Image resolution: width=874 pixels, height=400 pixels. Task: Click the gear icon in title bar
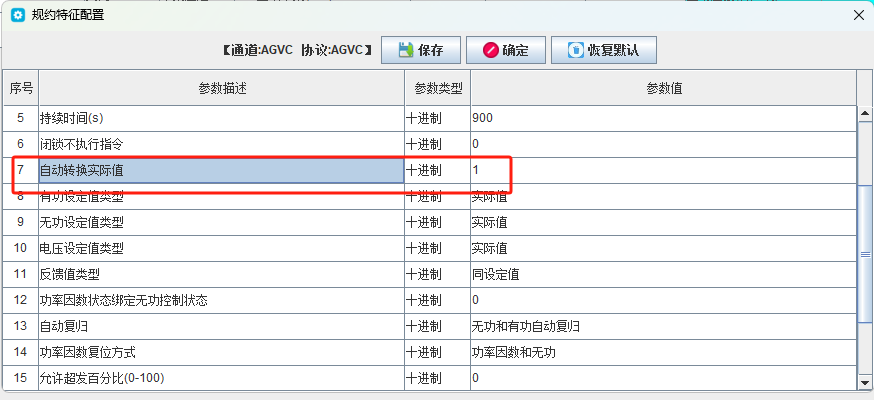(18, 15)
